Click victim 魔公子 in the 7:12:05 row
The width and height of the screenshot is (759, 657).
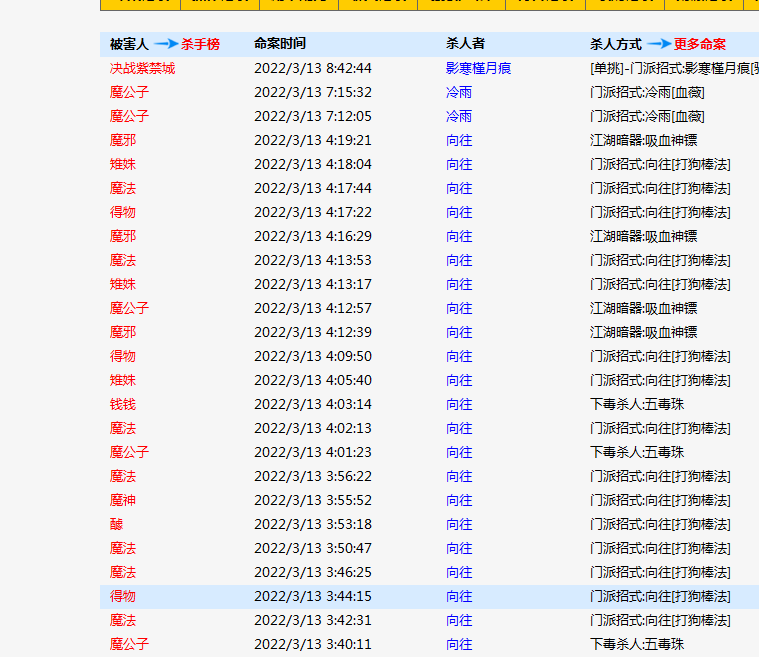(129, 116)
